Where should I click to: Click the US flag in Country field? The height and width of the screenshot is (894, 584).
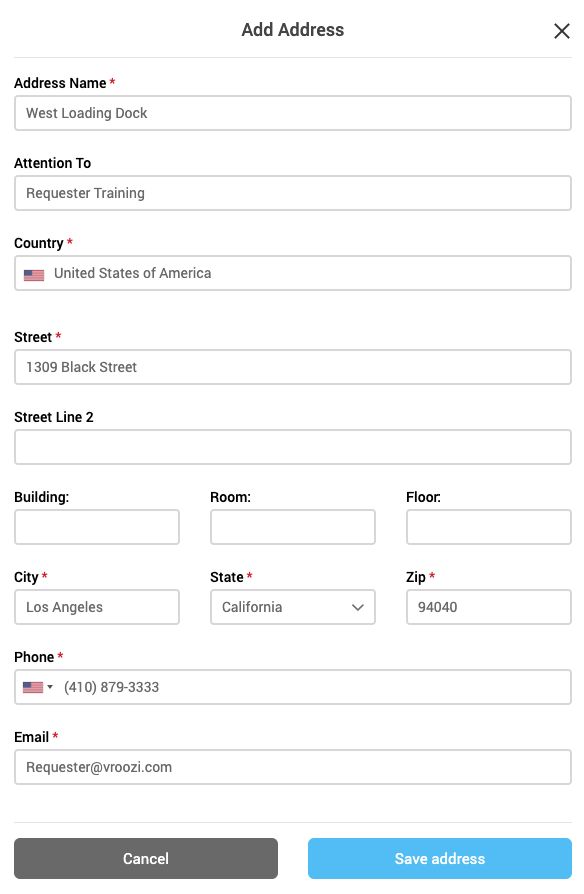click(34, 275)
